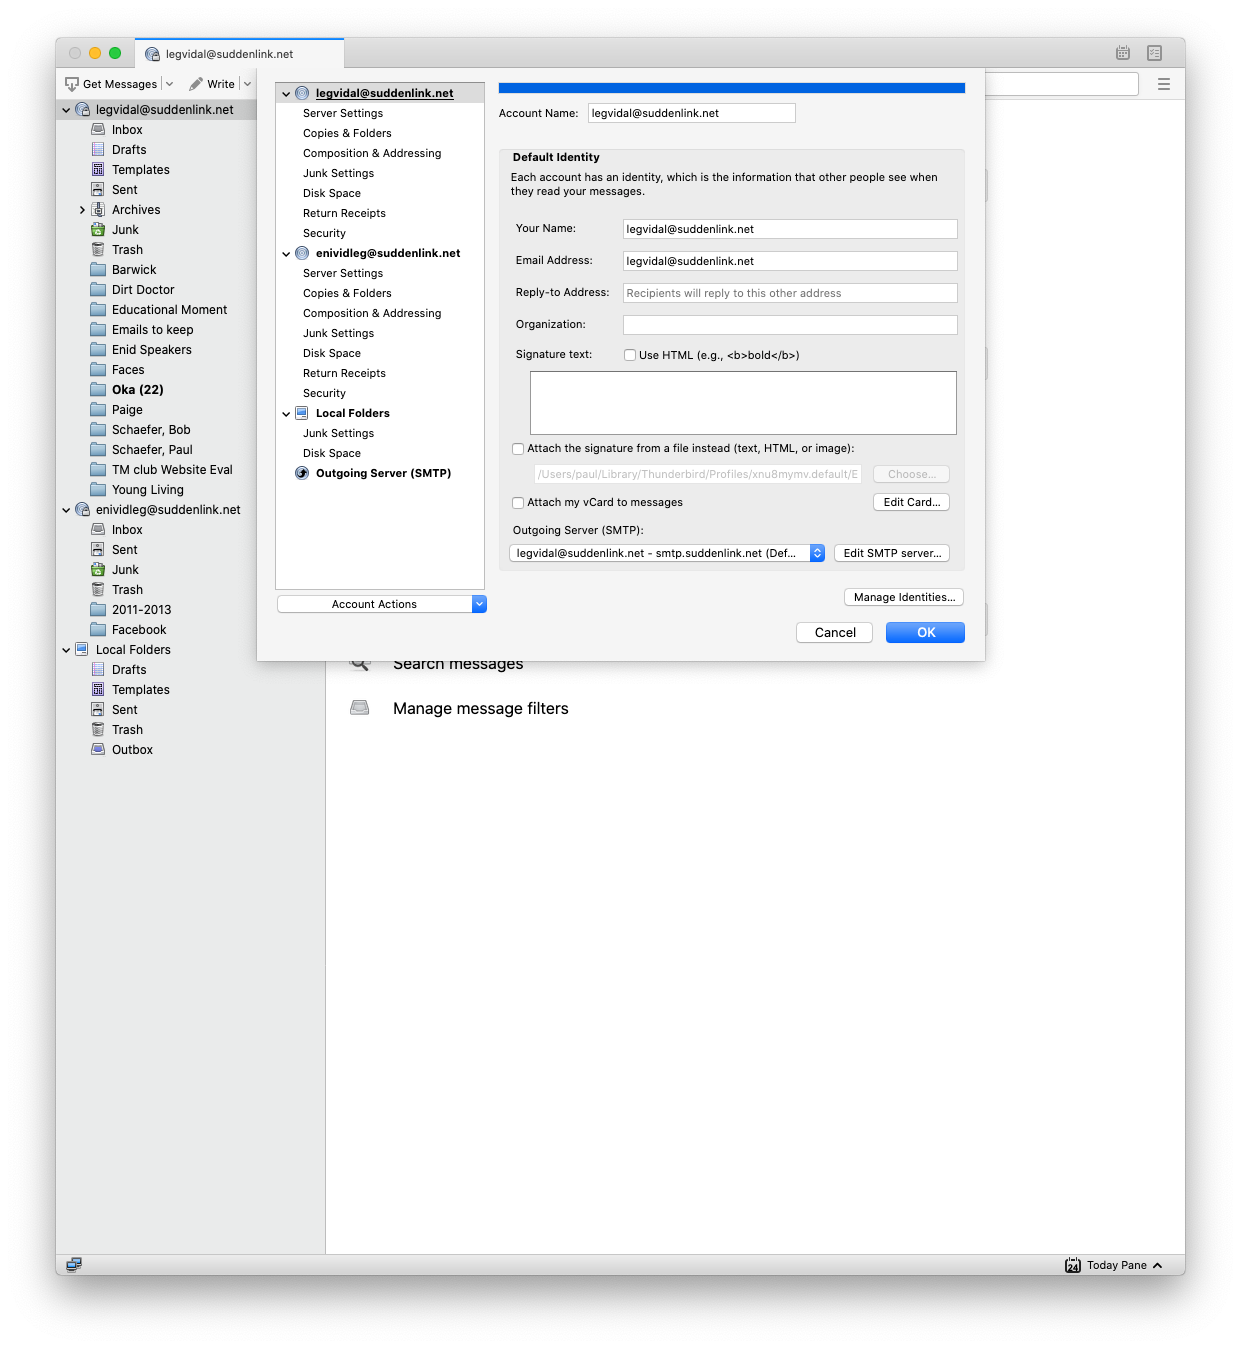Click the Archives folder icon
Viewport: 1241px width, 1349px height.
[x=98, y=209]
